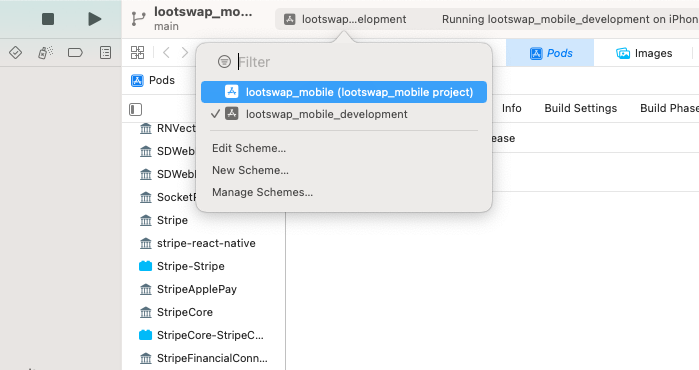Select the SocketR... target
Image resolution: width=699 pixels, height=370 pixels.
pos(168,197)
